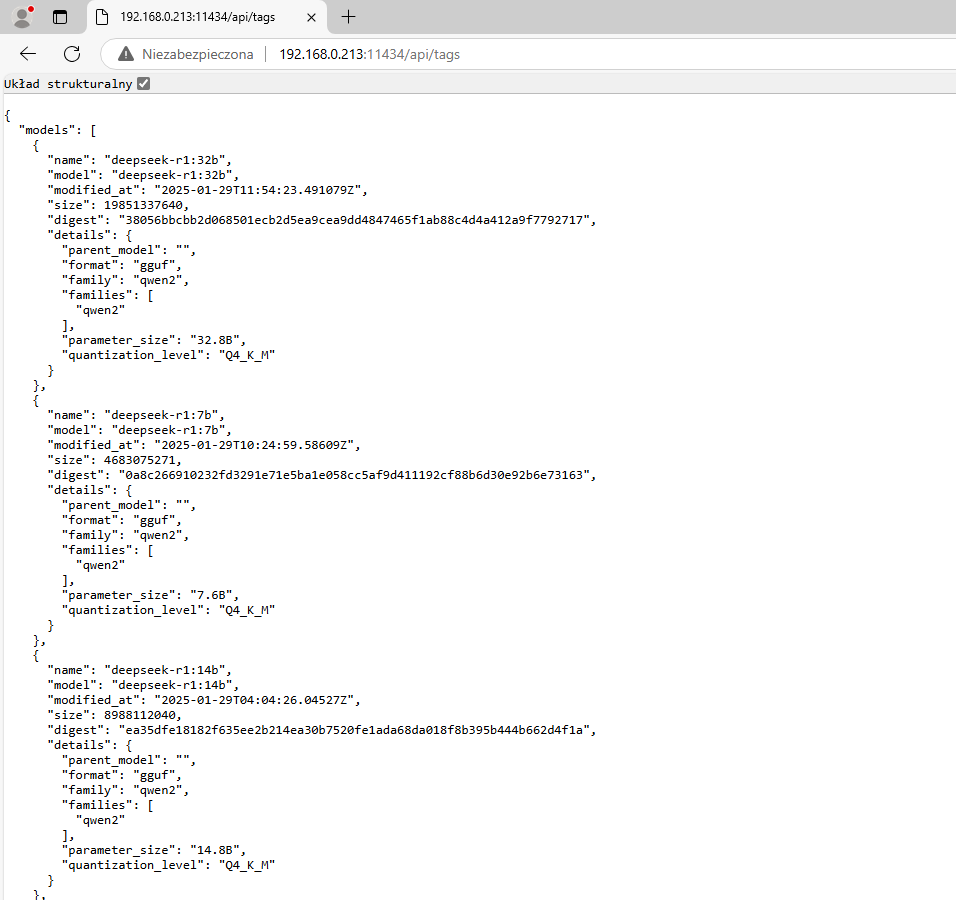Click the digest starting with 0a8c26691023
The image size is (956, 900).
354,474
